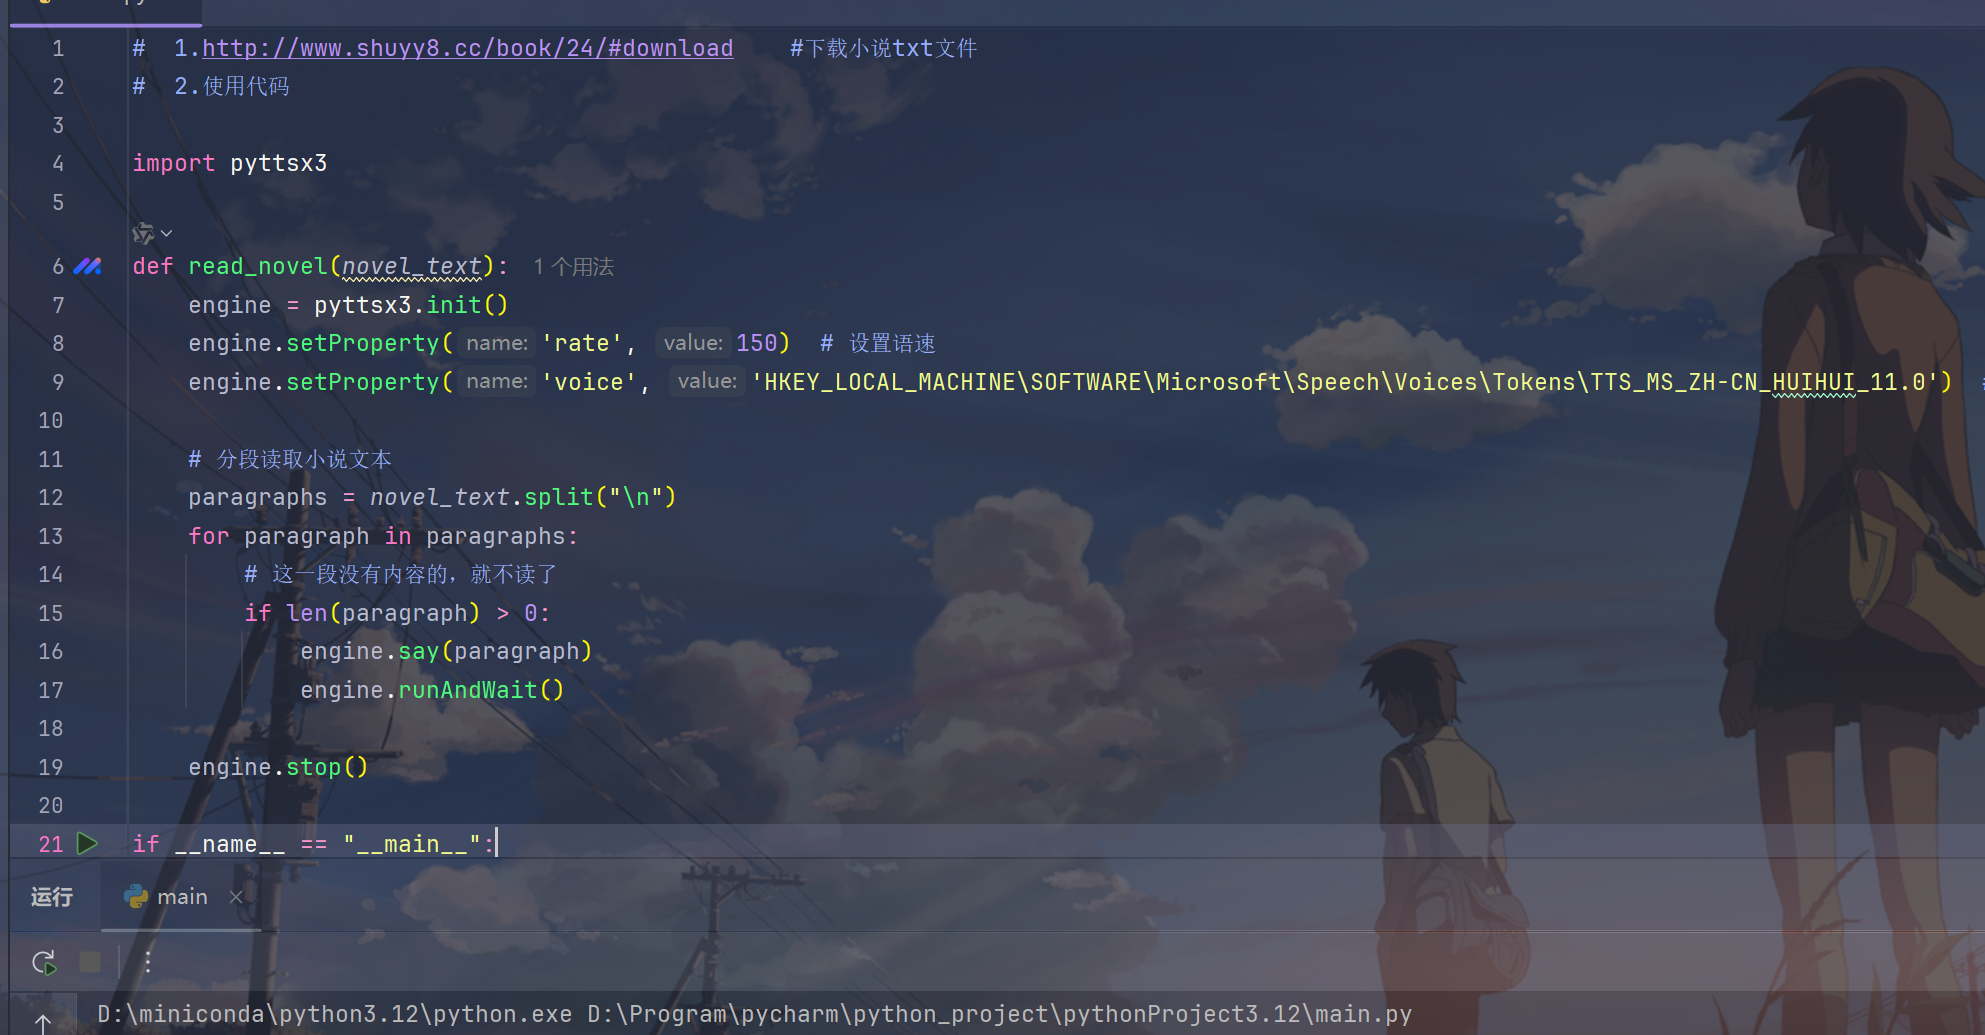Viewport: 1985px width, 1035px height.
Task: Click the 'rate' string on line 8
Action: (x=581, y=343)
